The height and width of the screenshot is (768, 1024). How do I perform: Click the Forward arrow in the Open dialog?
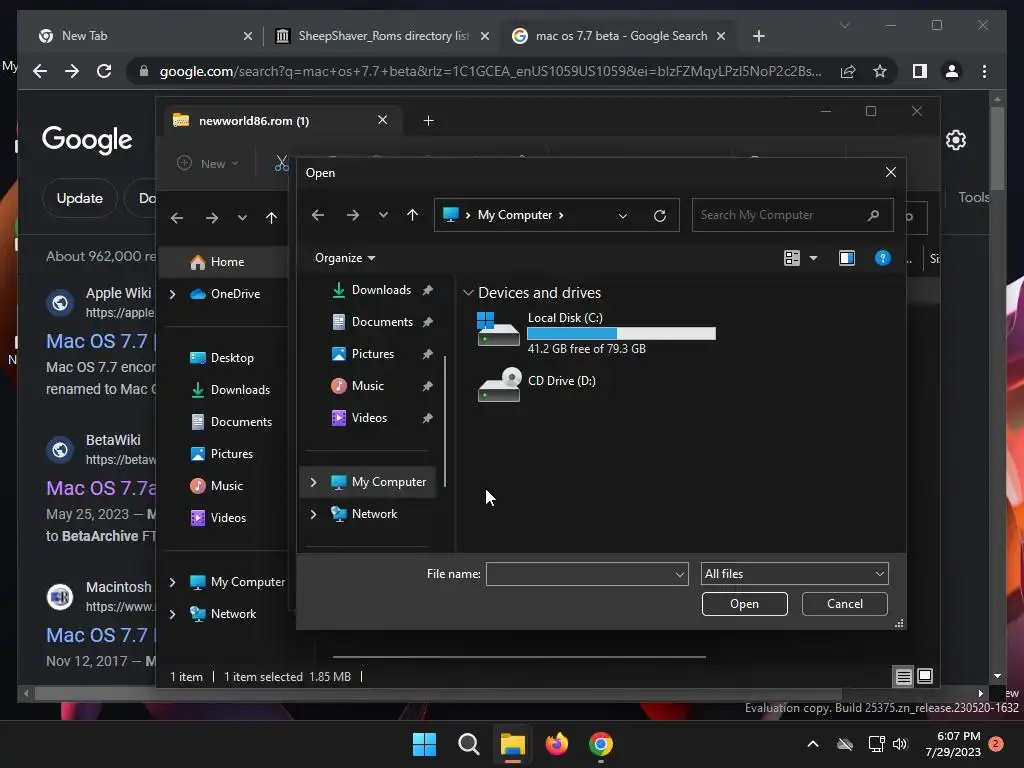click(353, 215)
